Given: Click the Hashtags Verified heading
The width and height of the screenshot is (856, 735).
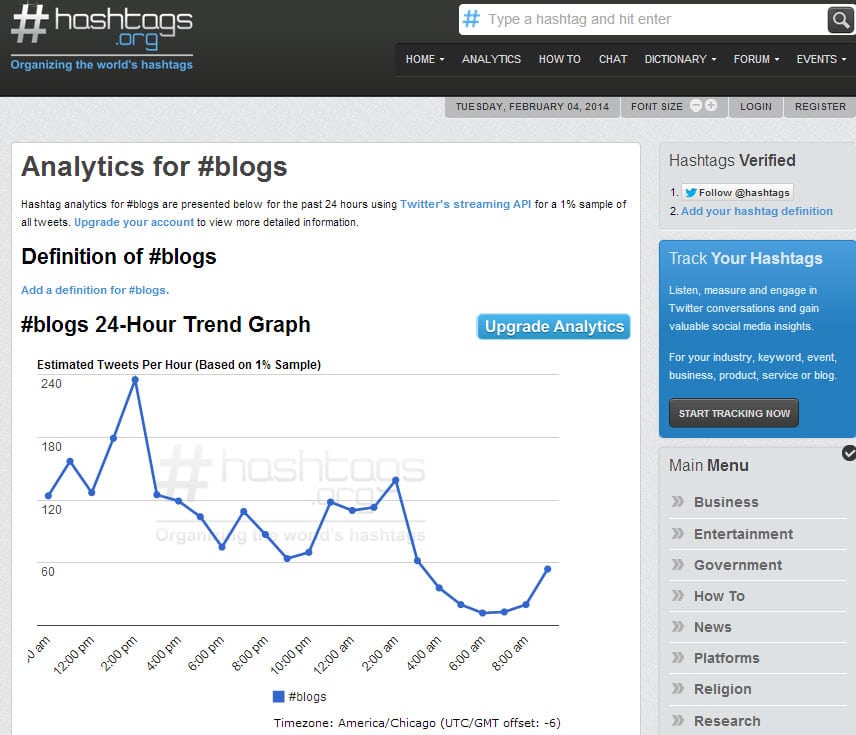Looking at the screenshot, I should click(x=732, y=160).
